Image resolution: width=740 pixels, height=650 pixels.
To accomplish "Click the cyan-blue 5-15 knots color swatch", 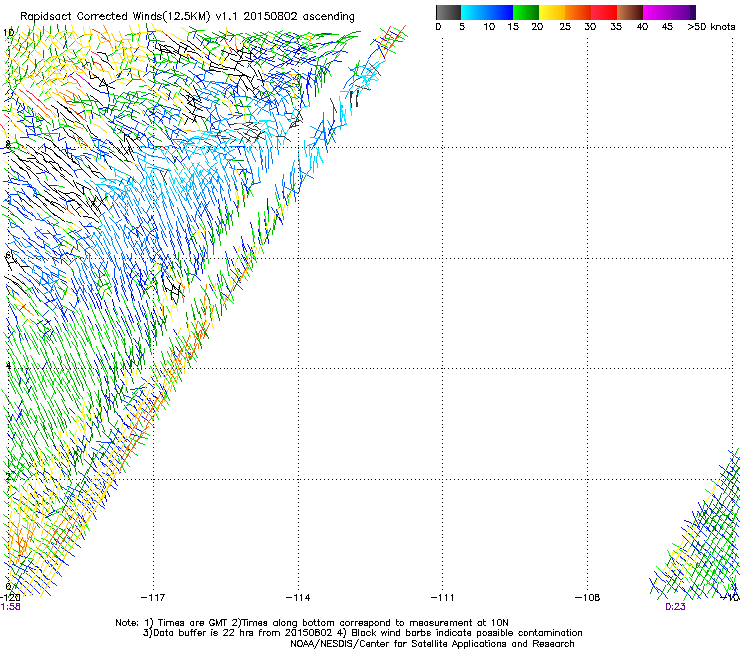I will click(x=487, y=12).
